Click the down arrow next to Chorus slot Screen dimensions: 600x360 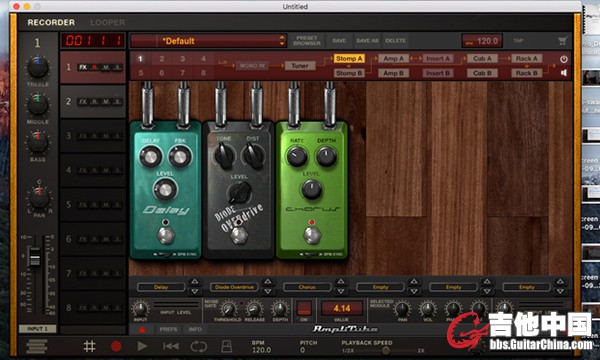[341, 292]
